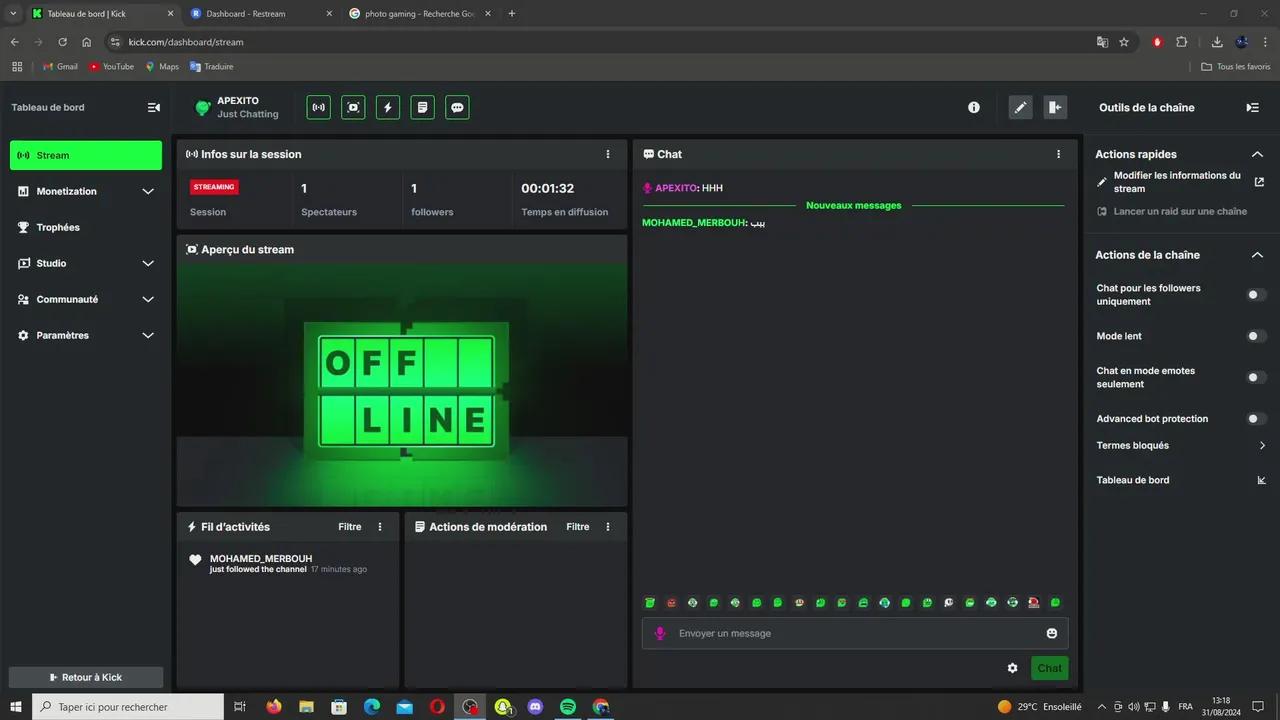This screenshot has height=720, width=1280.
Task: Enable Chat pour les followers uniquement
Action: [1256, 295]
